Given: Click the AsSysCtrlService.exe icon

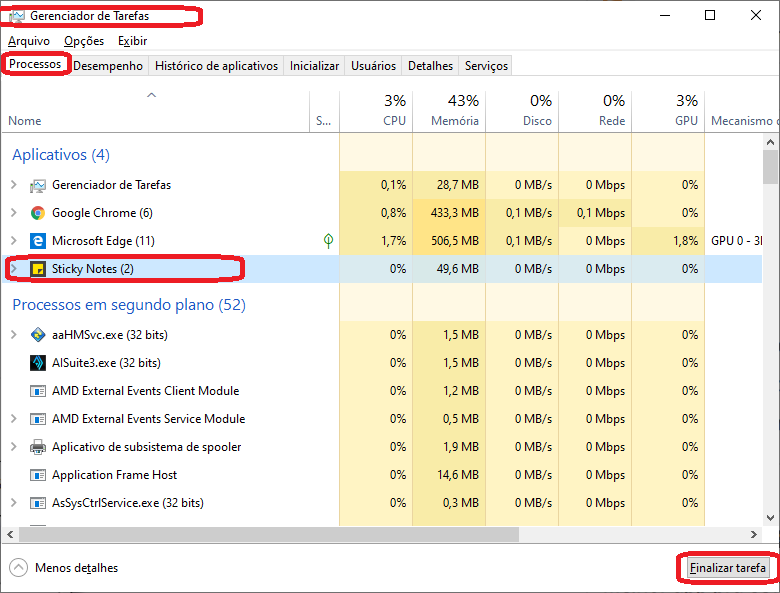Looking at the screenshot, I should pyautogui.click(x=38, y=503).
